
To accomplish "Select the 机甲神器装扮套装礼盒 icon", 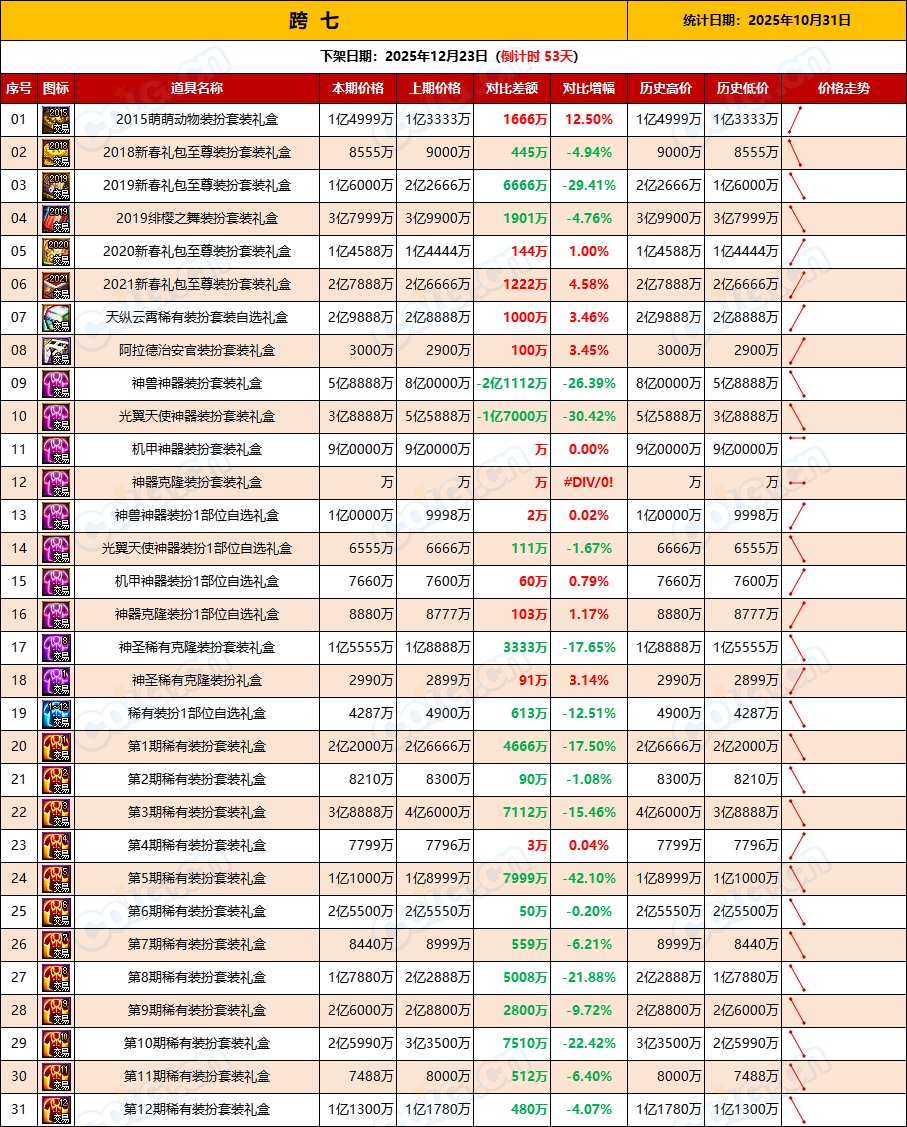I will point(57,449).
